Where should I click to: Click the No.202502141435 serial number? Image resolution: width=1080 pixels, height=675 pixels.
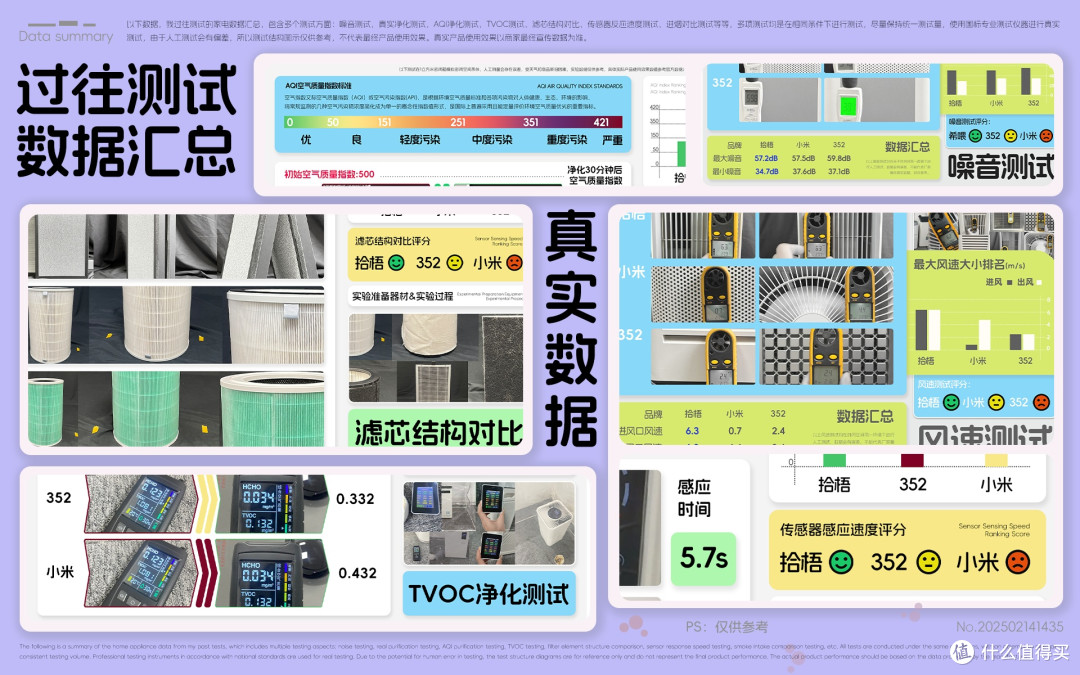tap(1010, 627)
